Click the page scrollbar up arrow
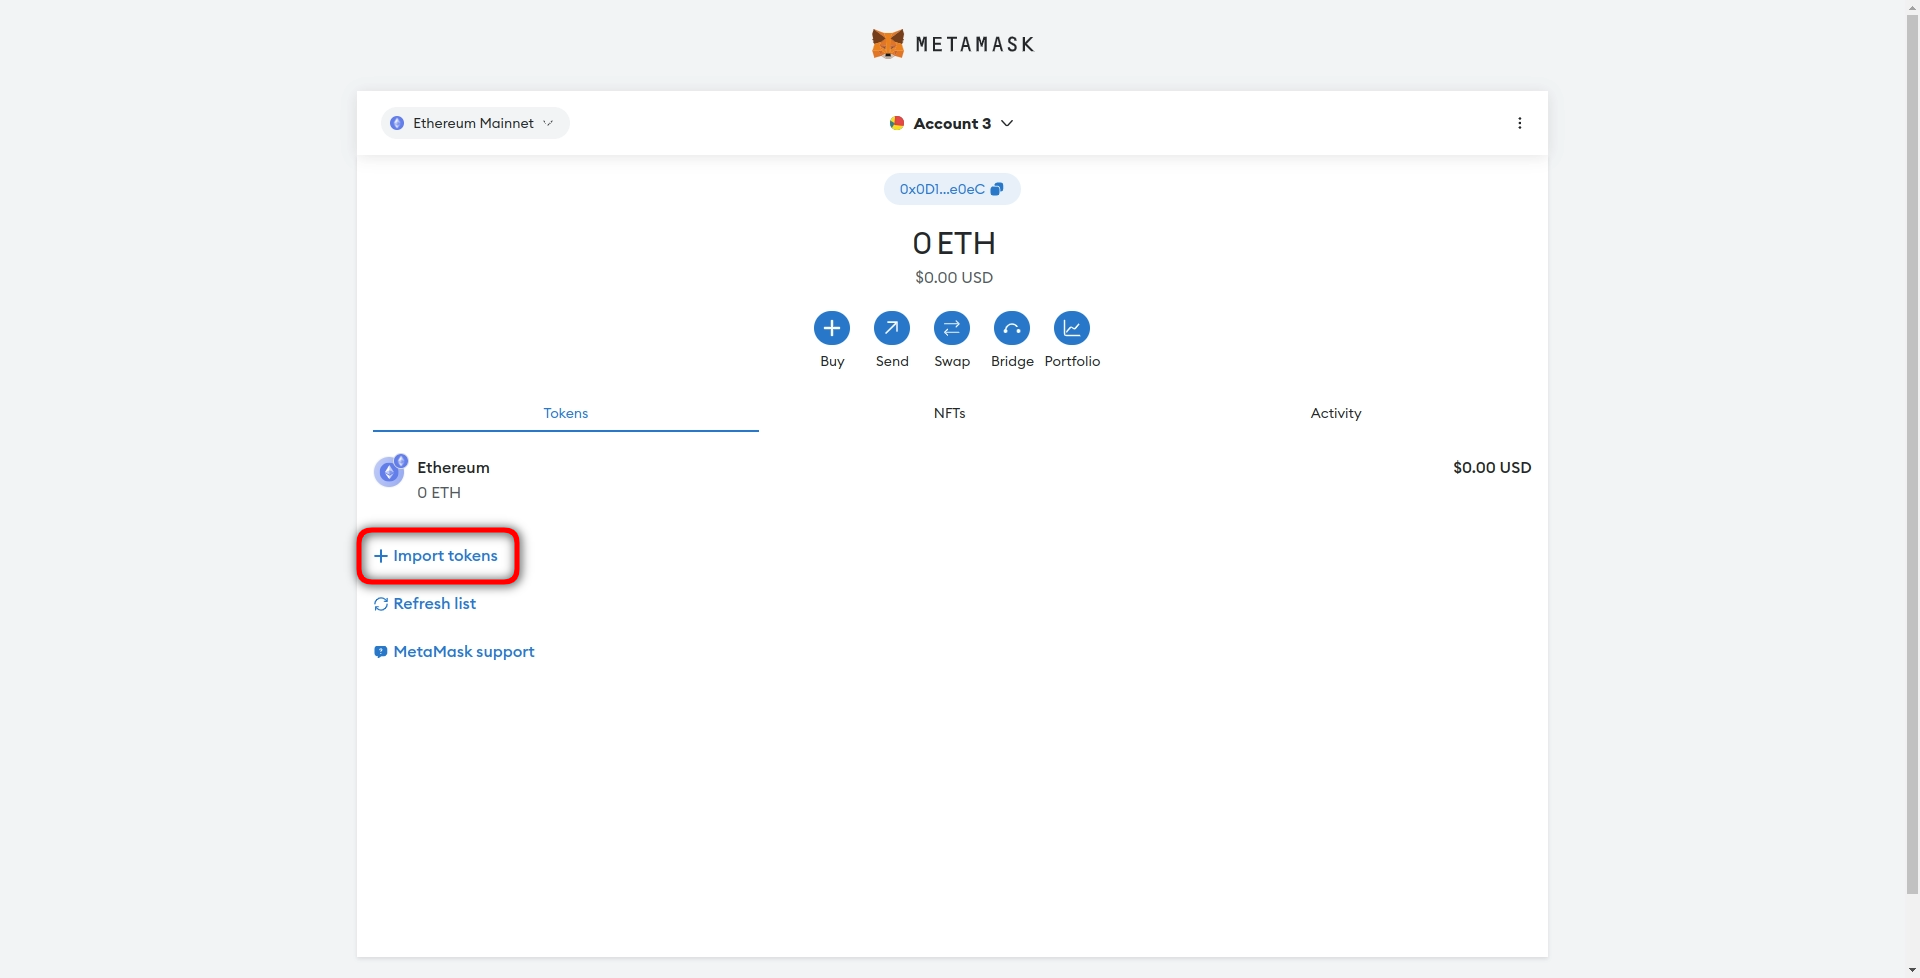1920x978 pixels. click(x=1912, y=7)
